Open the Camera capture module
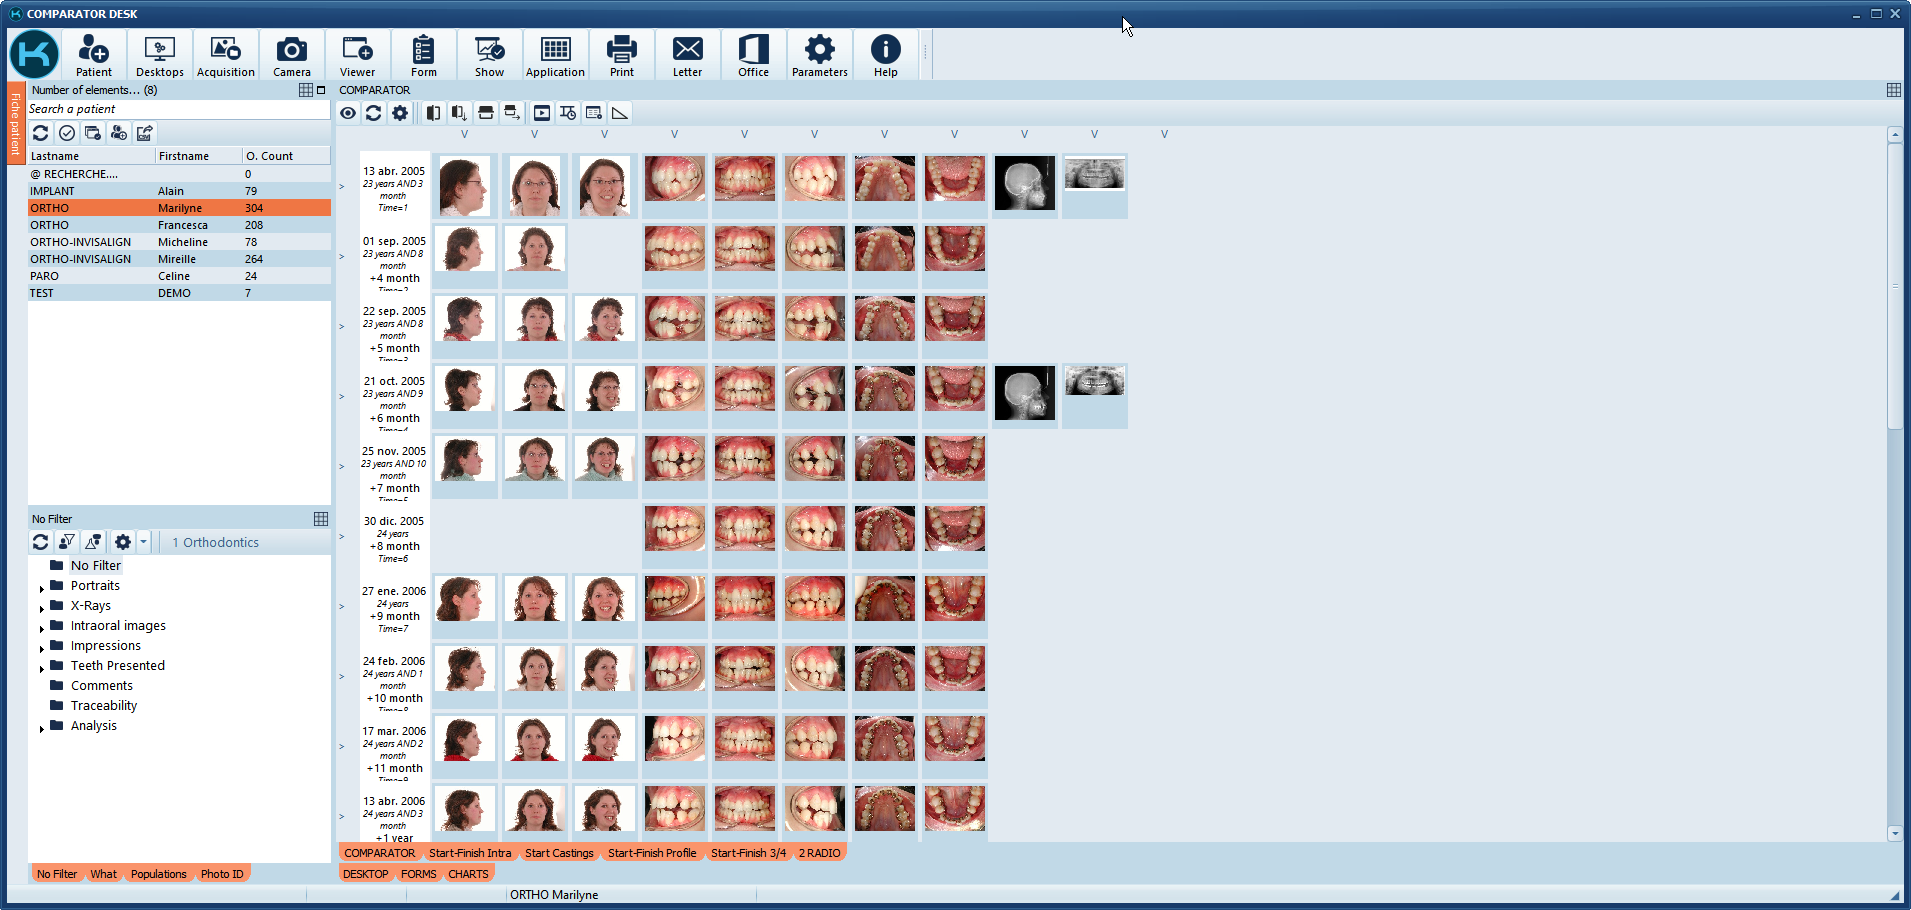Screen dimensions: 1911x910 (x=291, y=55)
